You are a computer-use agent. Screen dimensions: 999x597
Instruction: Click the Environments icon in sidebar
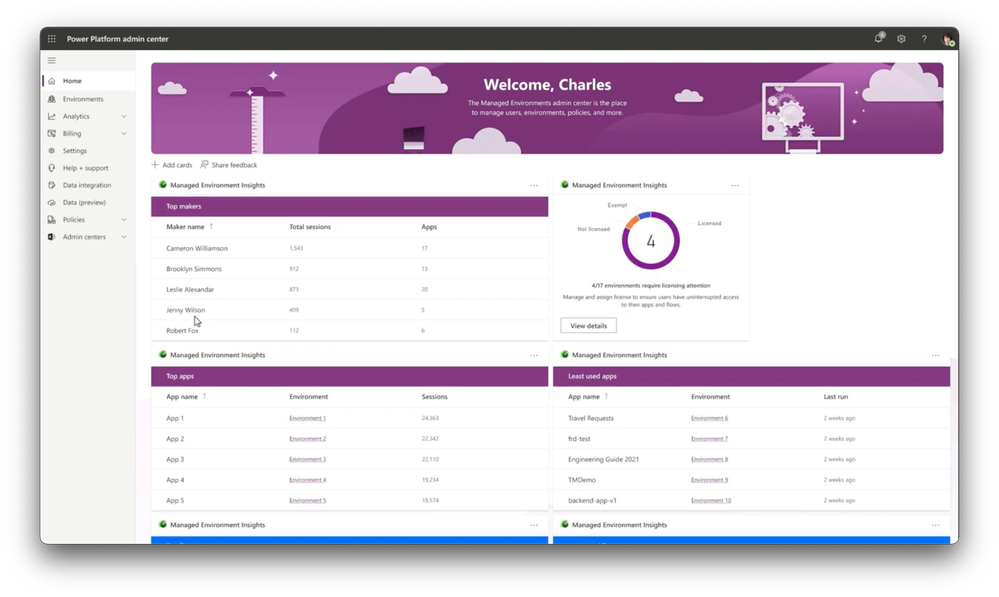[52, 99]
